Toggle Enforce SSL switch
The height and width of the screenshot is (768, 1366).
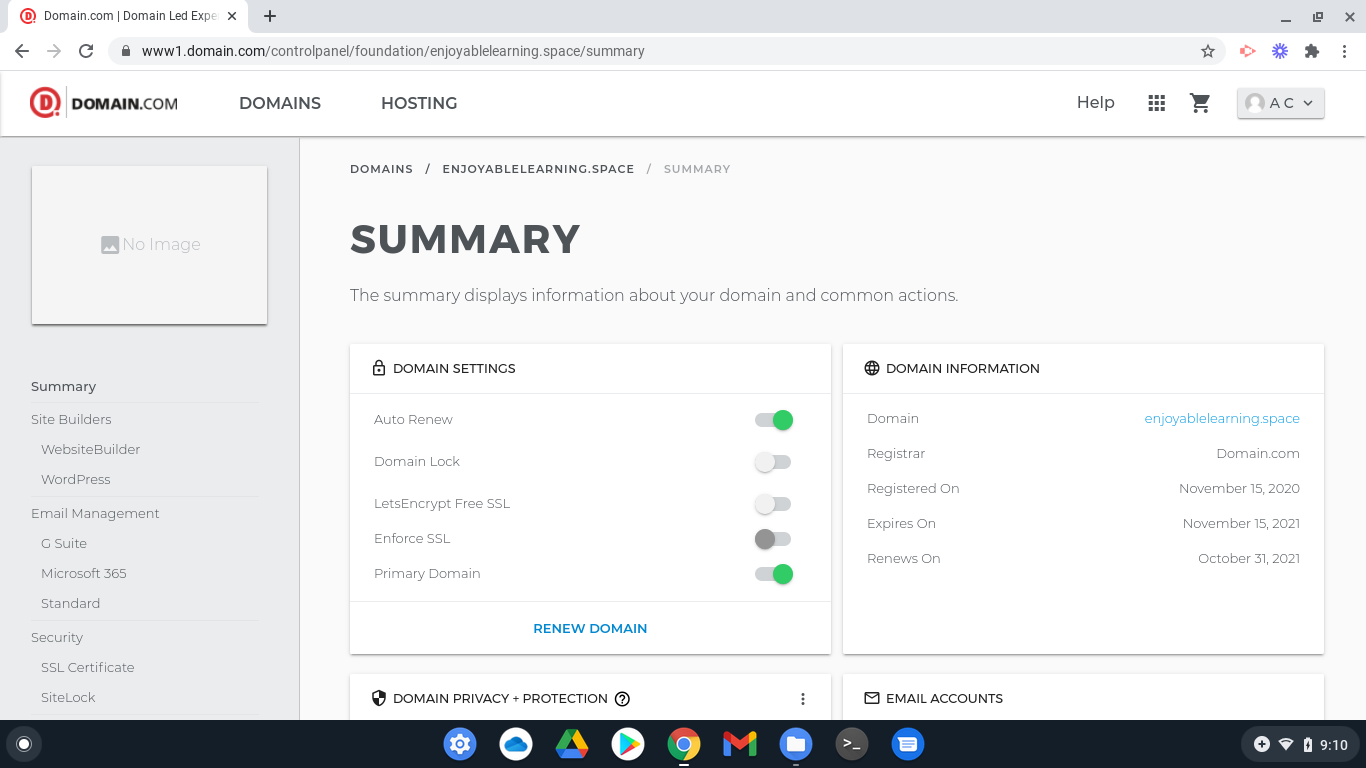coord(774,539)
